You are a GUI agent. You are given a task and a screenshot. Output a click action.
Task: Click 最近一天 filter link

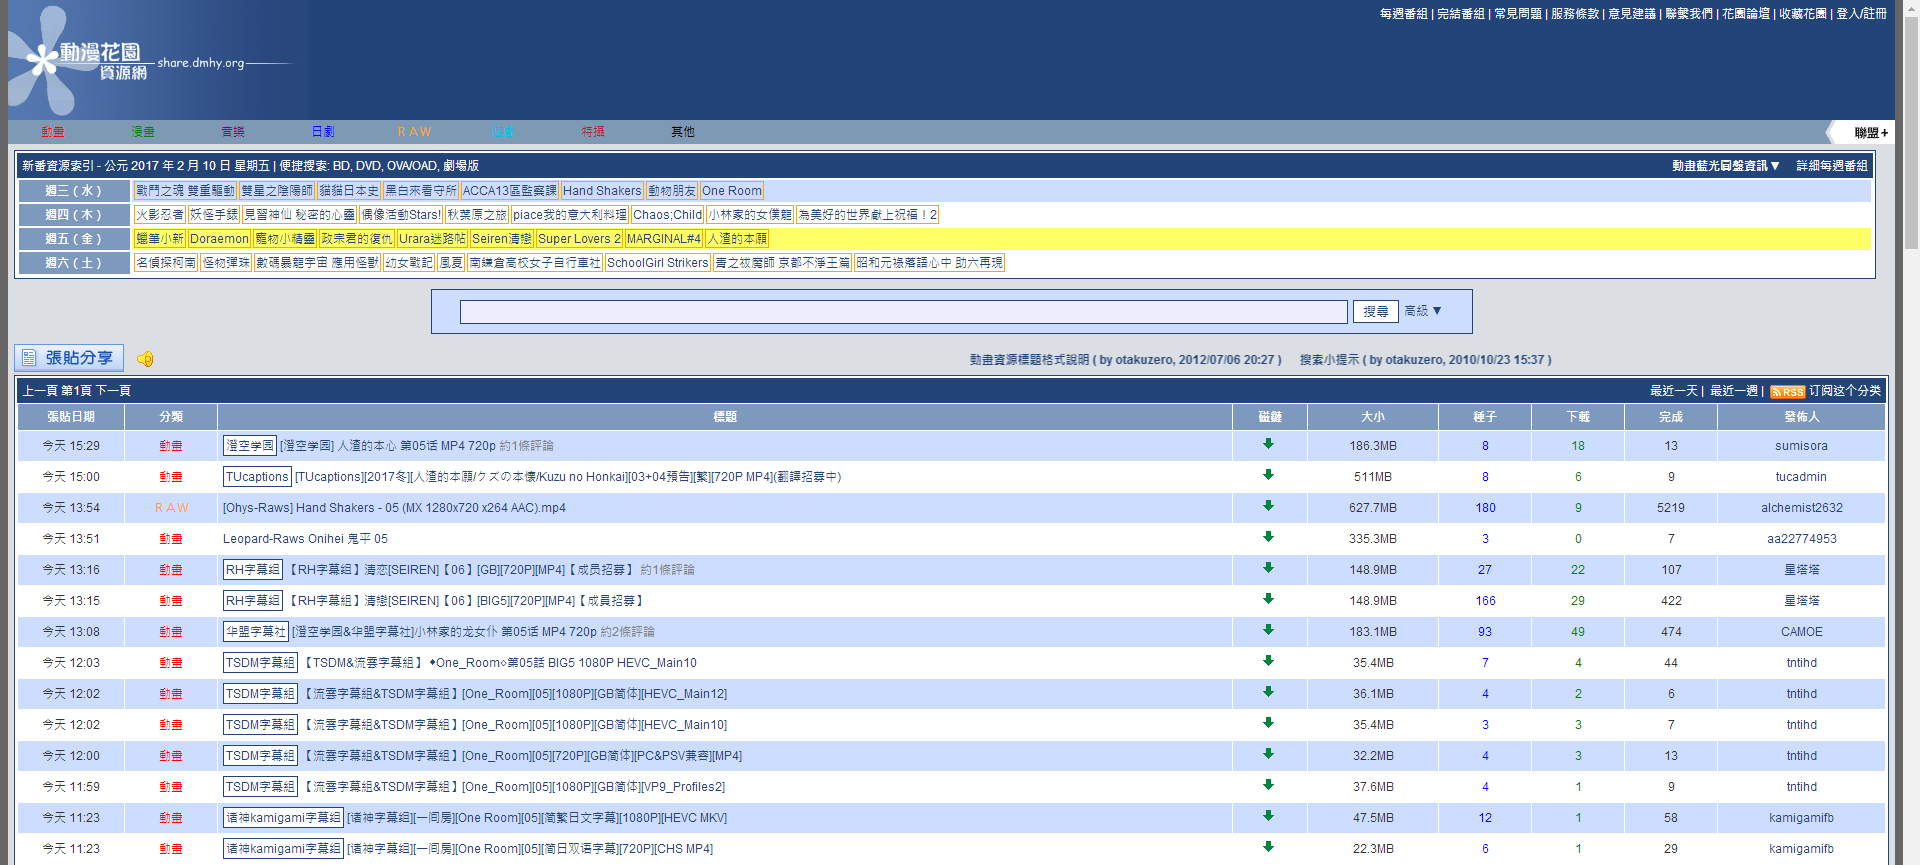(x=1675, y=391)
